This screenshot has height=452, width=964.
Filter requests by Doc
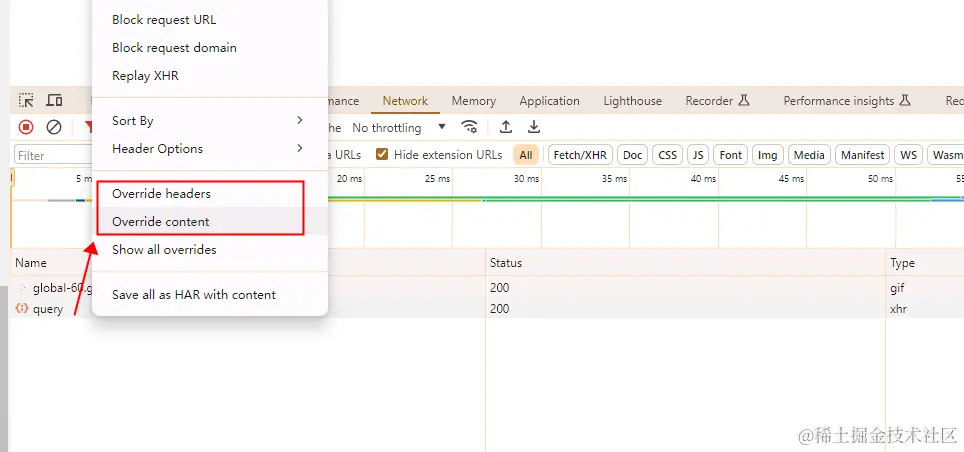tap(633, 155)
